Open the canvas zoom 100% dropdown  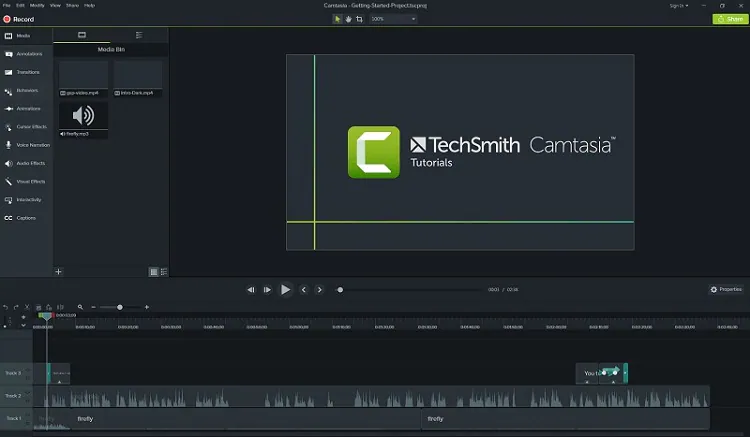coord(393,19)
